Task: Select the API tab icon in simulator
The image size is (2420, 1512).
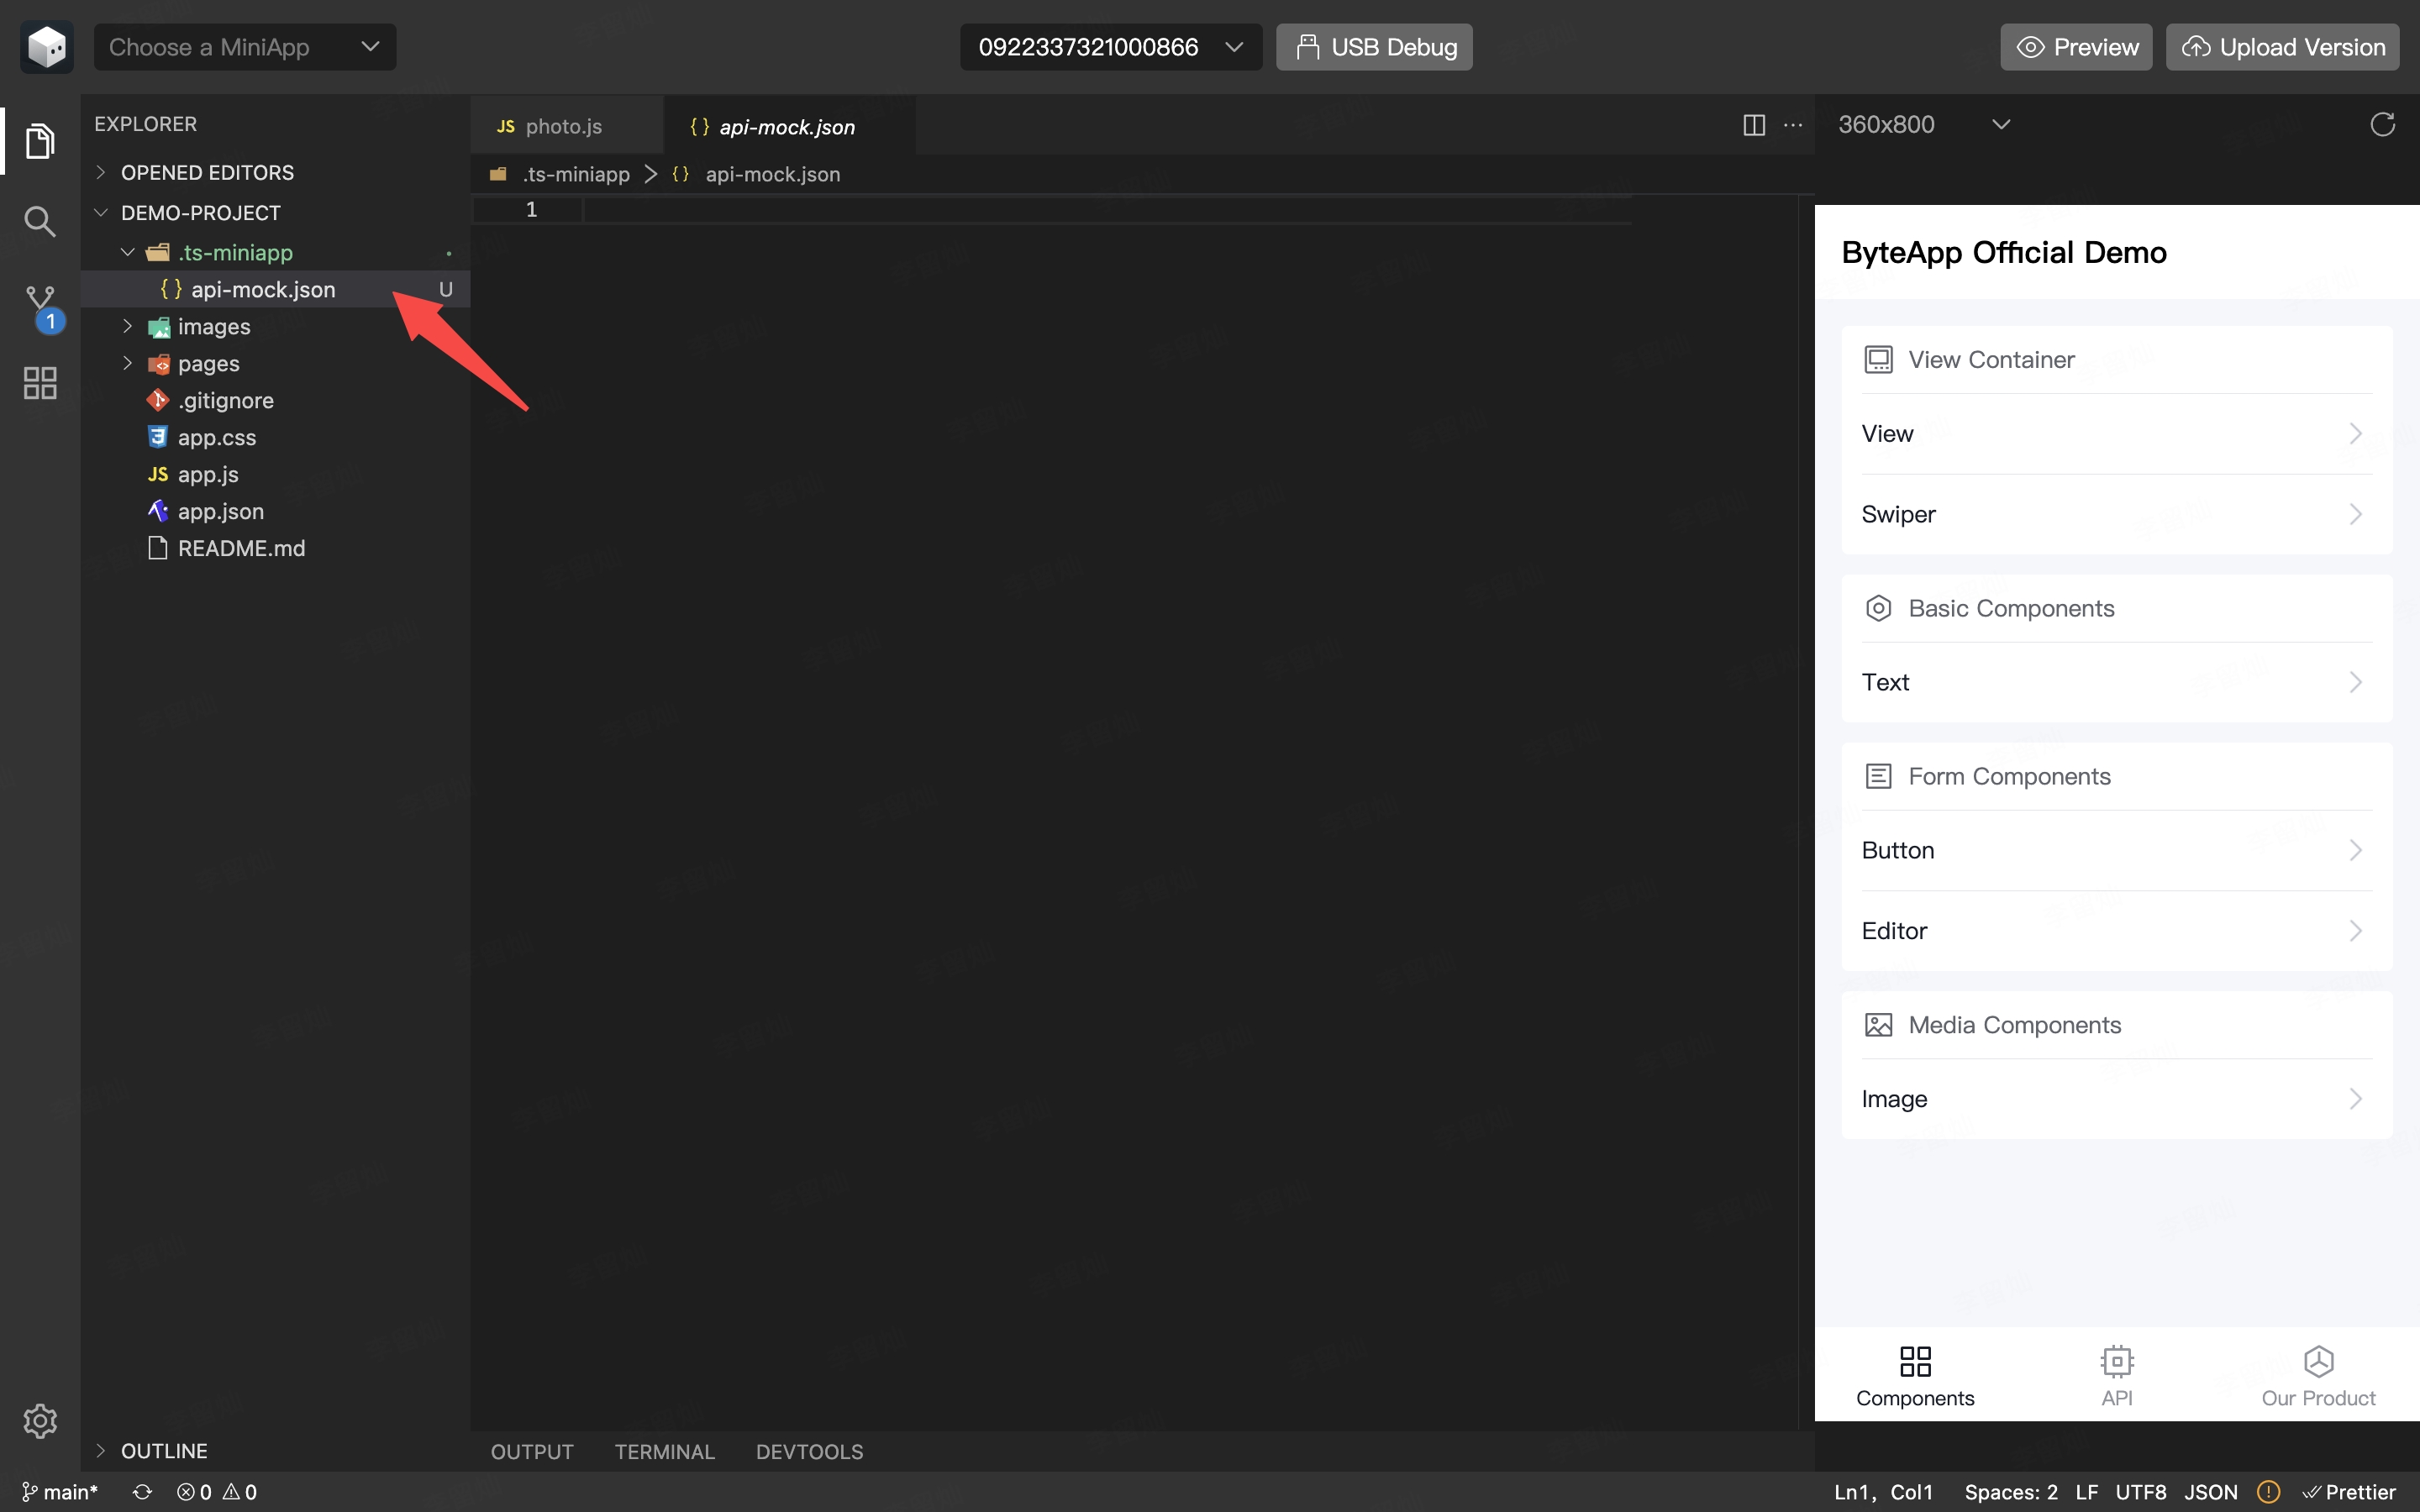Action: [x=2116, y=1361]
